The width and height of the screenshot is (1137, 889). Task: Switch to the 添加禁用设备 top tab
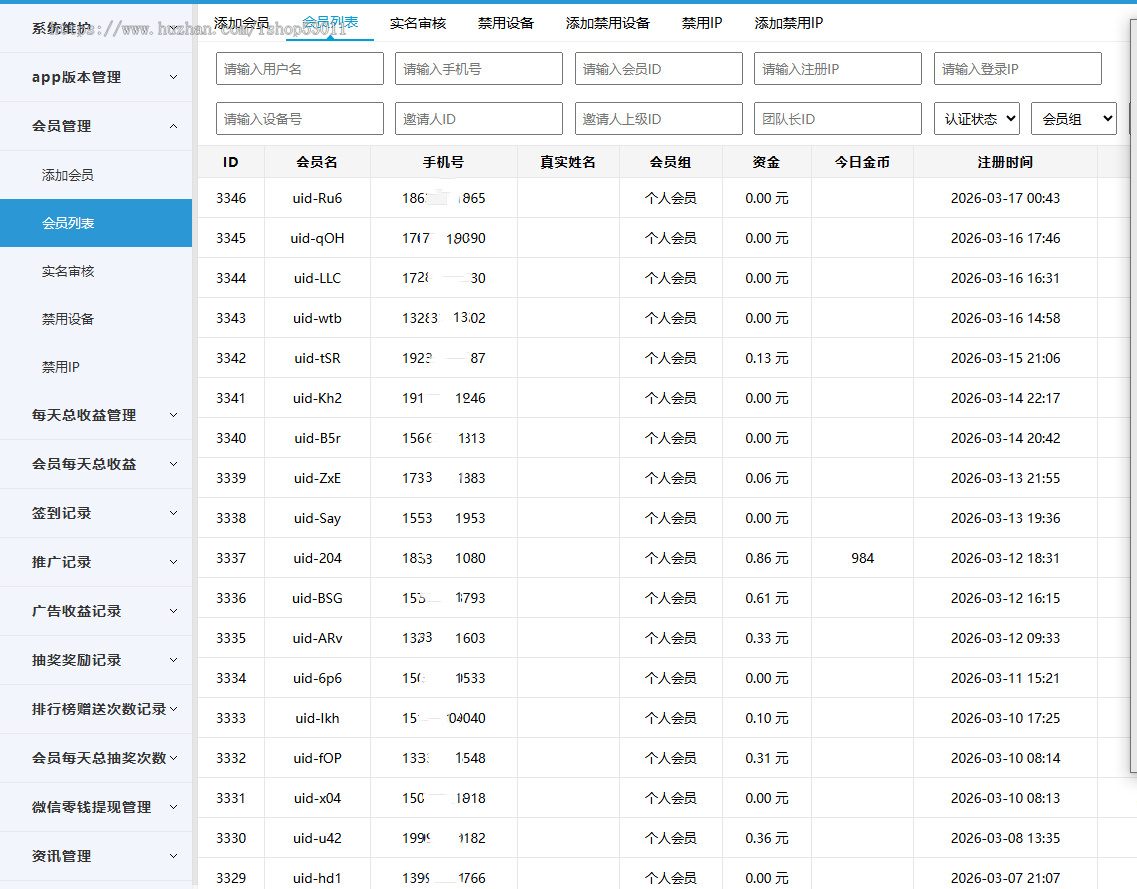click(x=608, y=23)
